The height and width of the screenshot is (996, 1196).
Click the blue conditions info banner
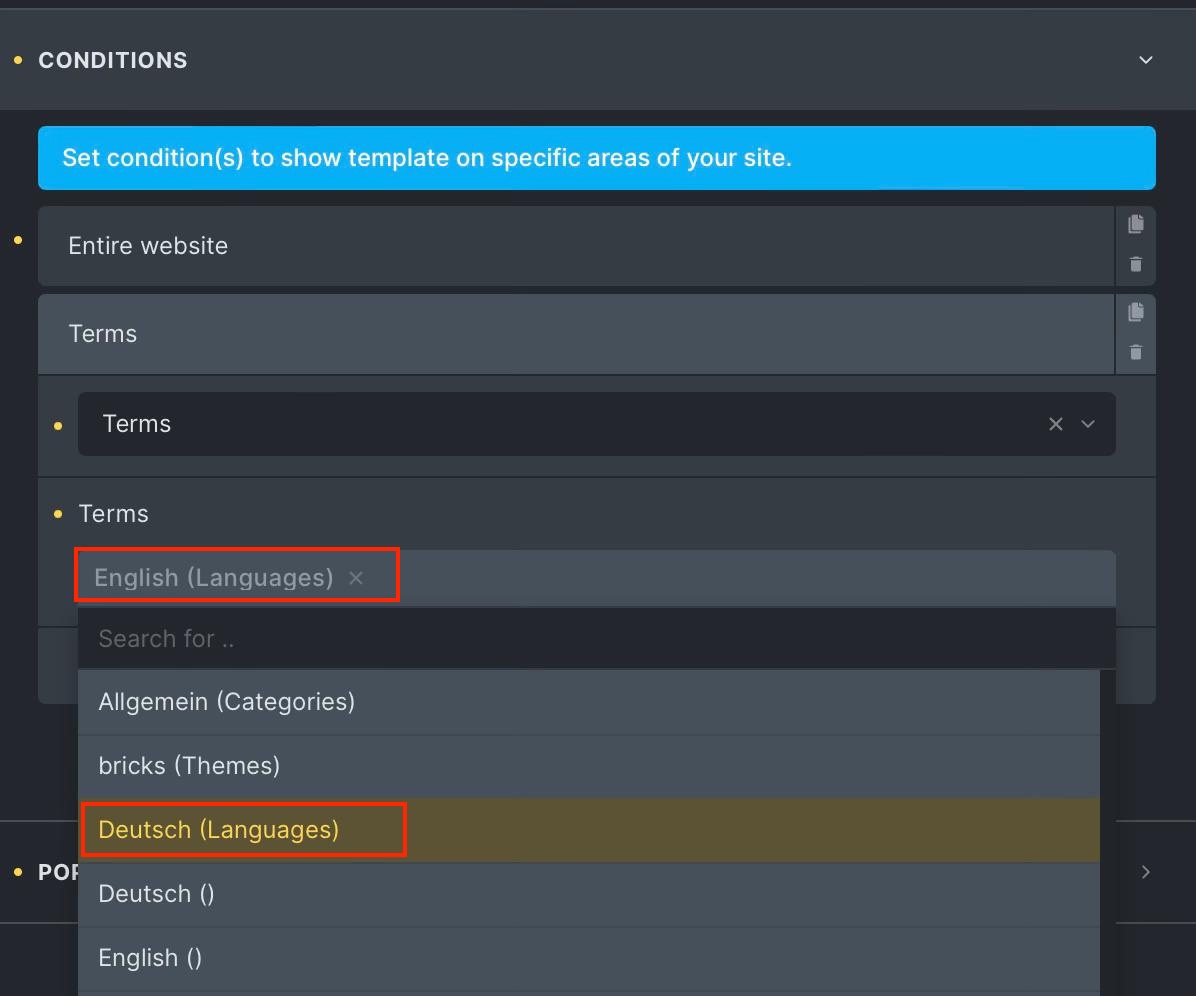pos(595,157)
